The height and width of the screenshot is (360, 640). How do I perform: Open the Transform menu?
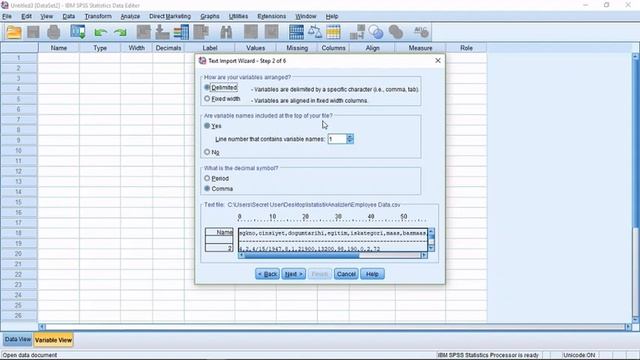[98, 16]
